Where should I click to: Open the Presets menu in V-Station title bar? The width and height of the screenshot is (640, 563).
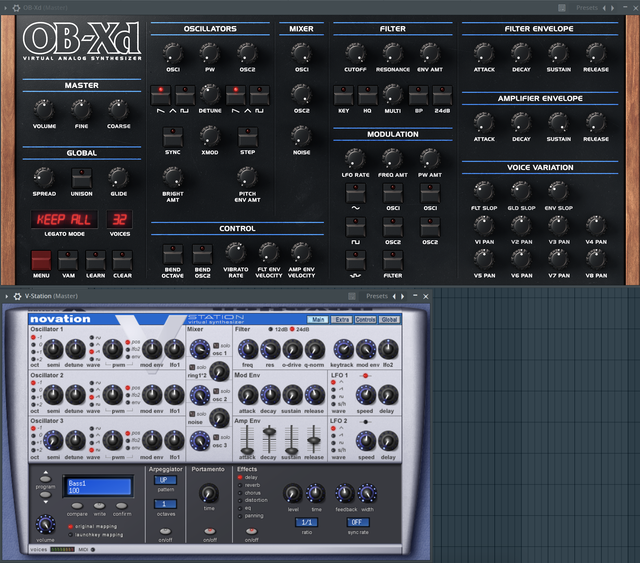click(377, 296)
